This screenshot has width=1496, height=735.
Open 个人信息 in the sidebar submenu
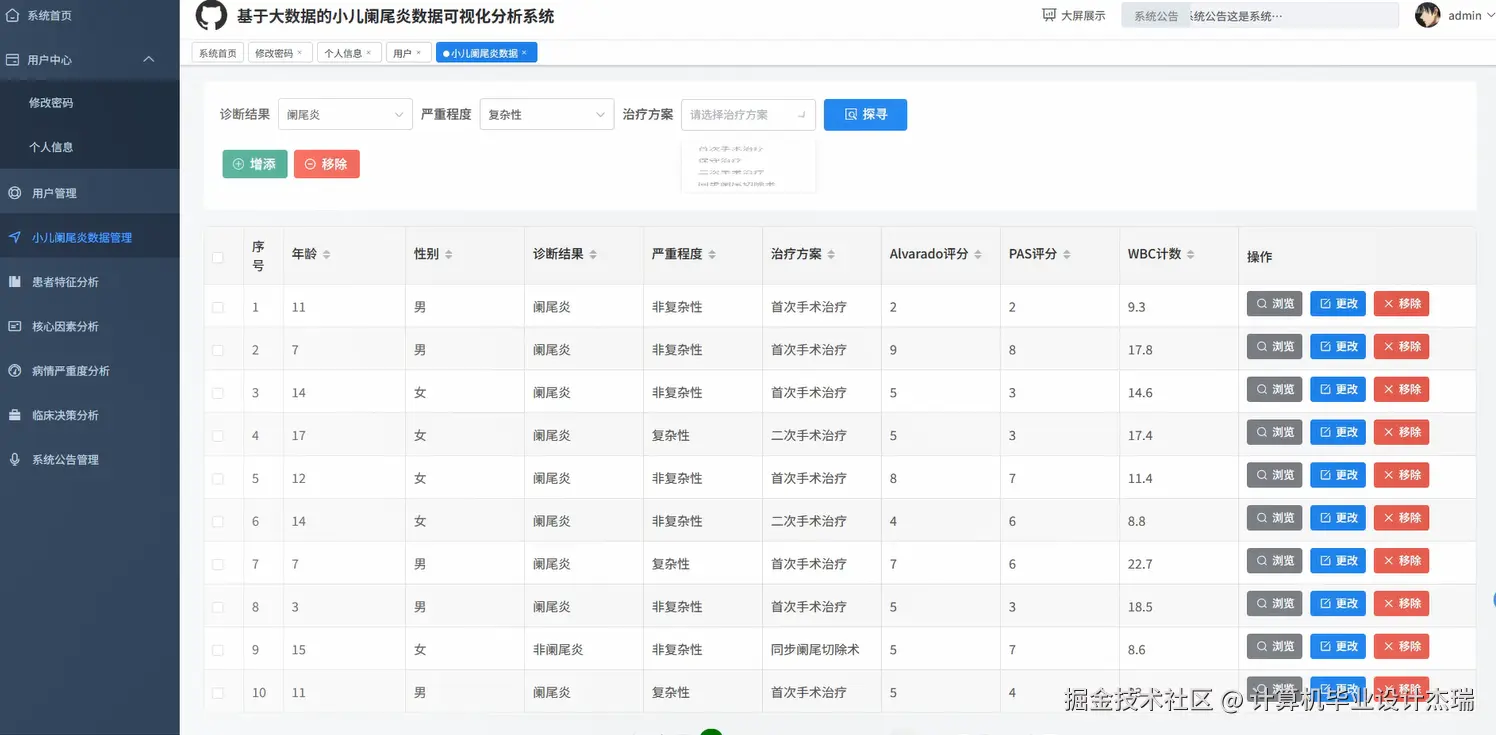pyautogui.click(x=51, y=147)
